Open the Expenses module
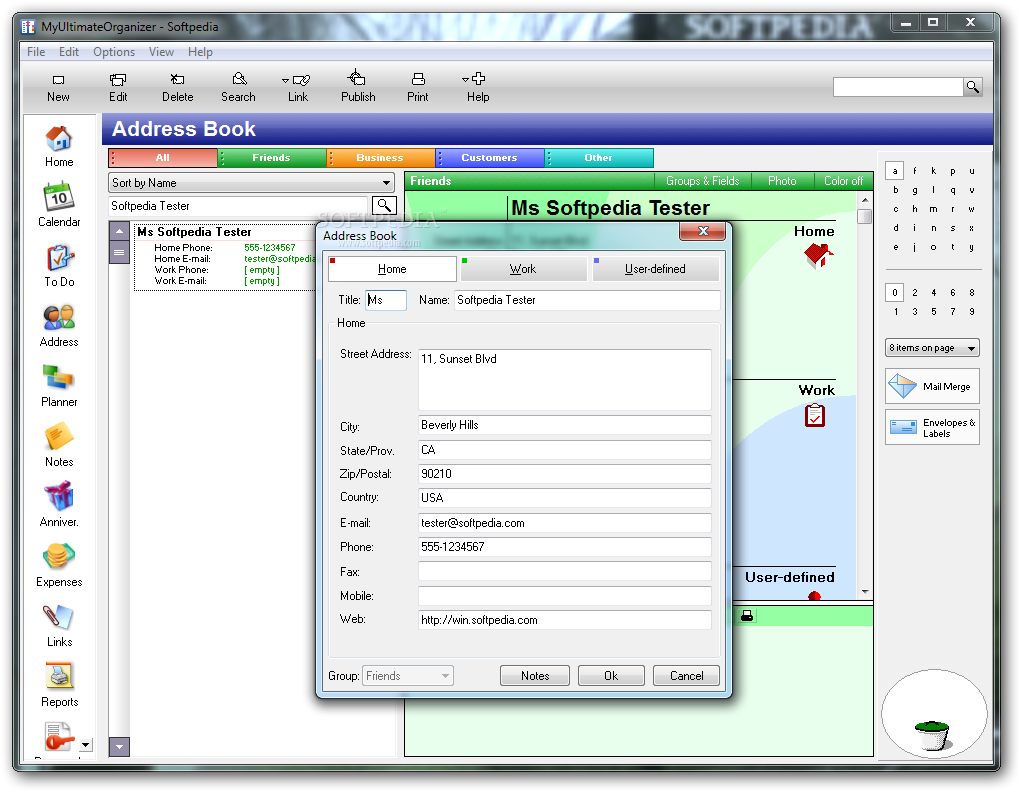1021x792 pixels. [x=59, y=565]
